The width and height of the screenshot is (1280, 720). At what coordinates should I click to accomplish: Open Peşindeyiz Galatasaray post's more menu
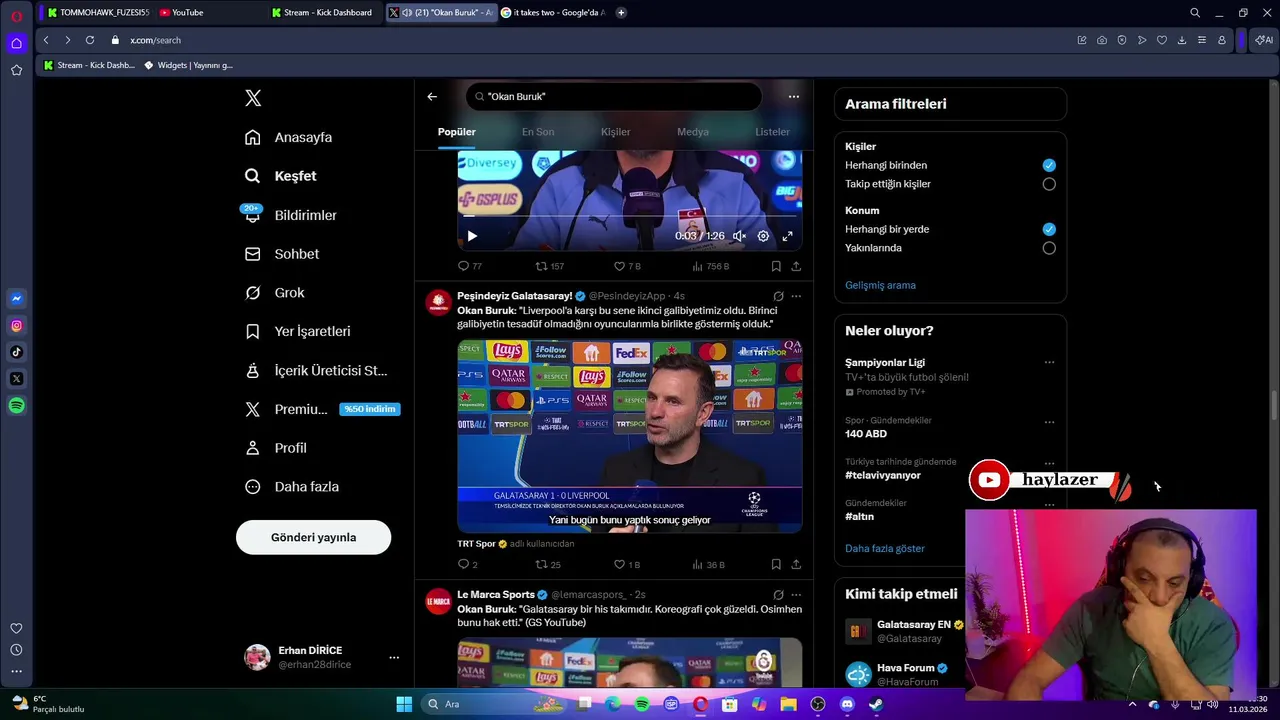click(796, 296)
